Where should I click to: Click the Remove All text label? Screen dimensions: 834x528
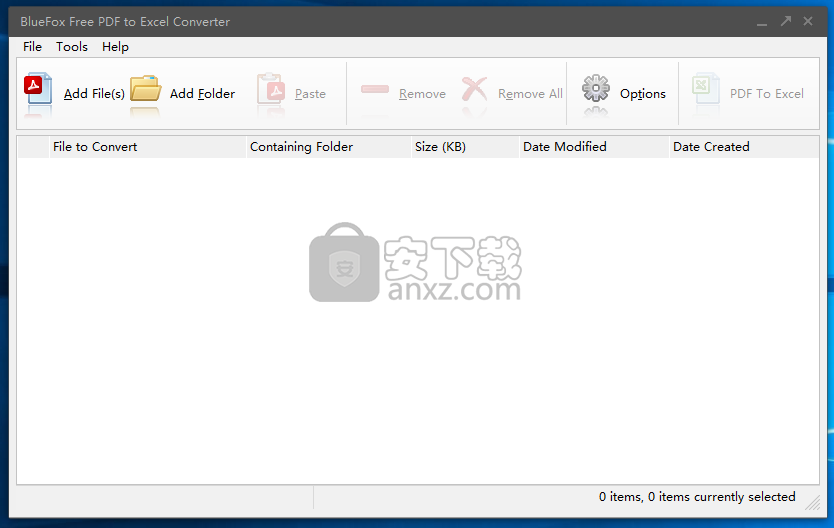[530, 94]
